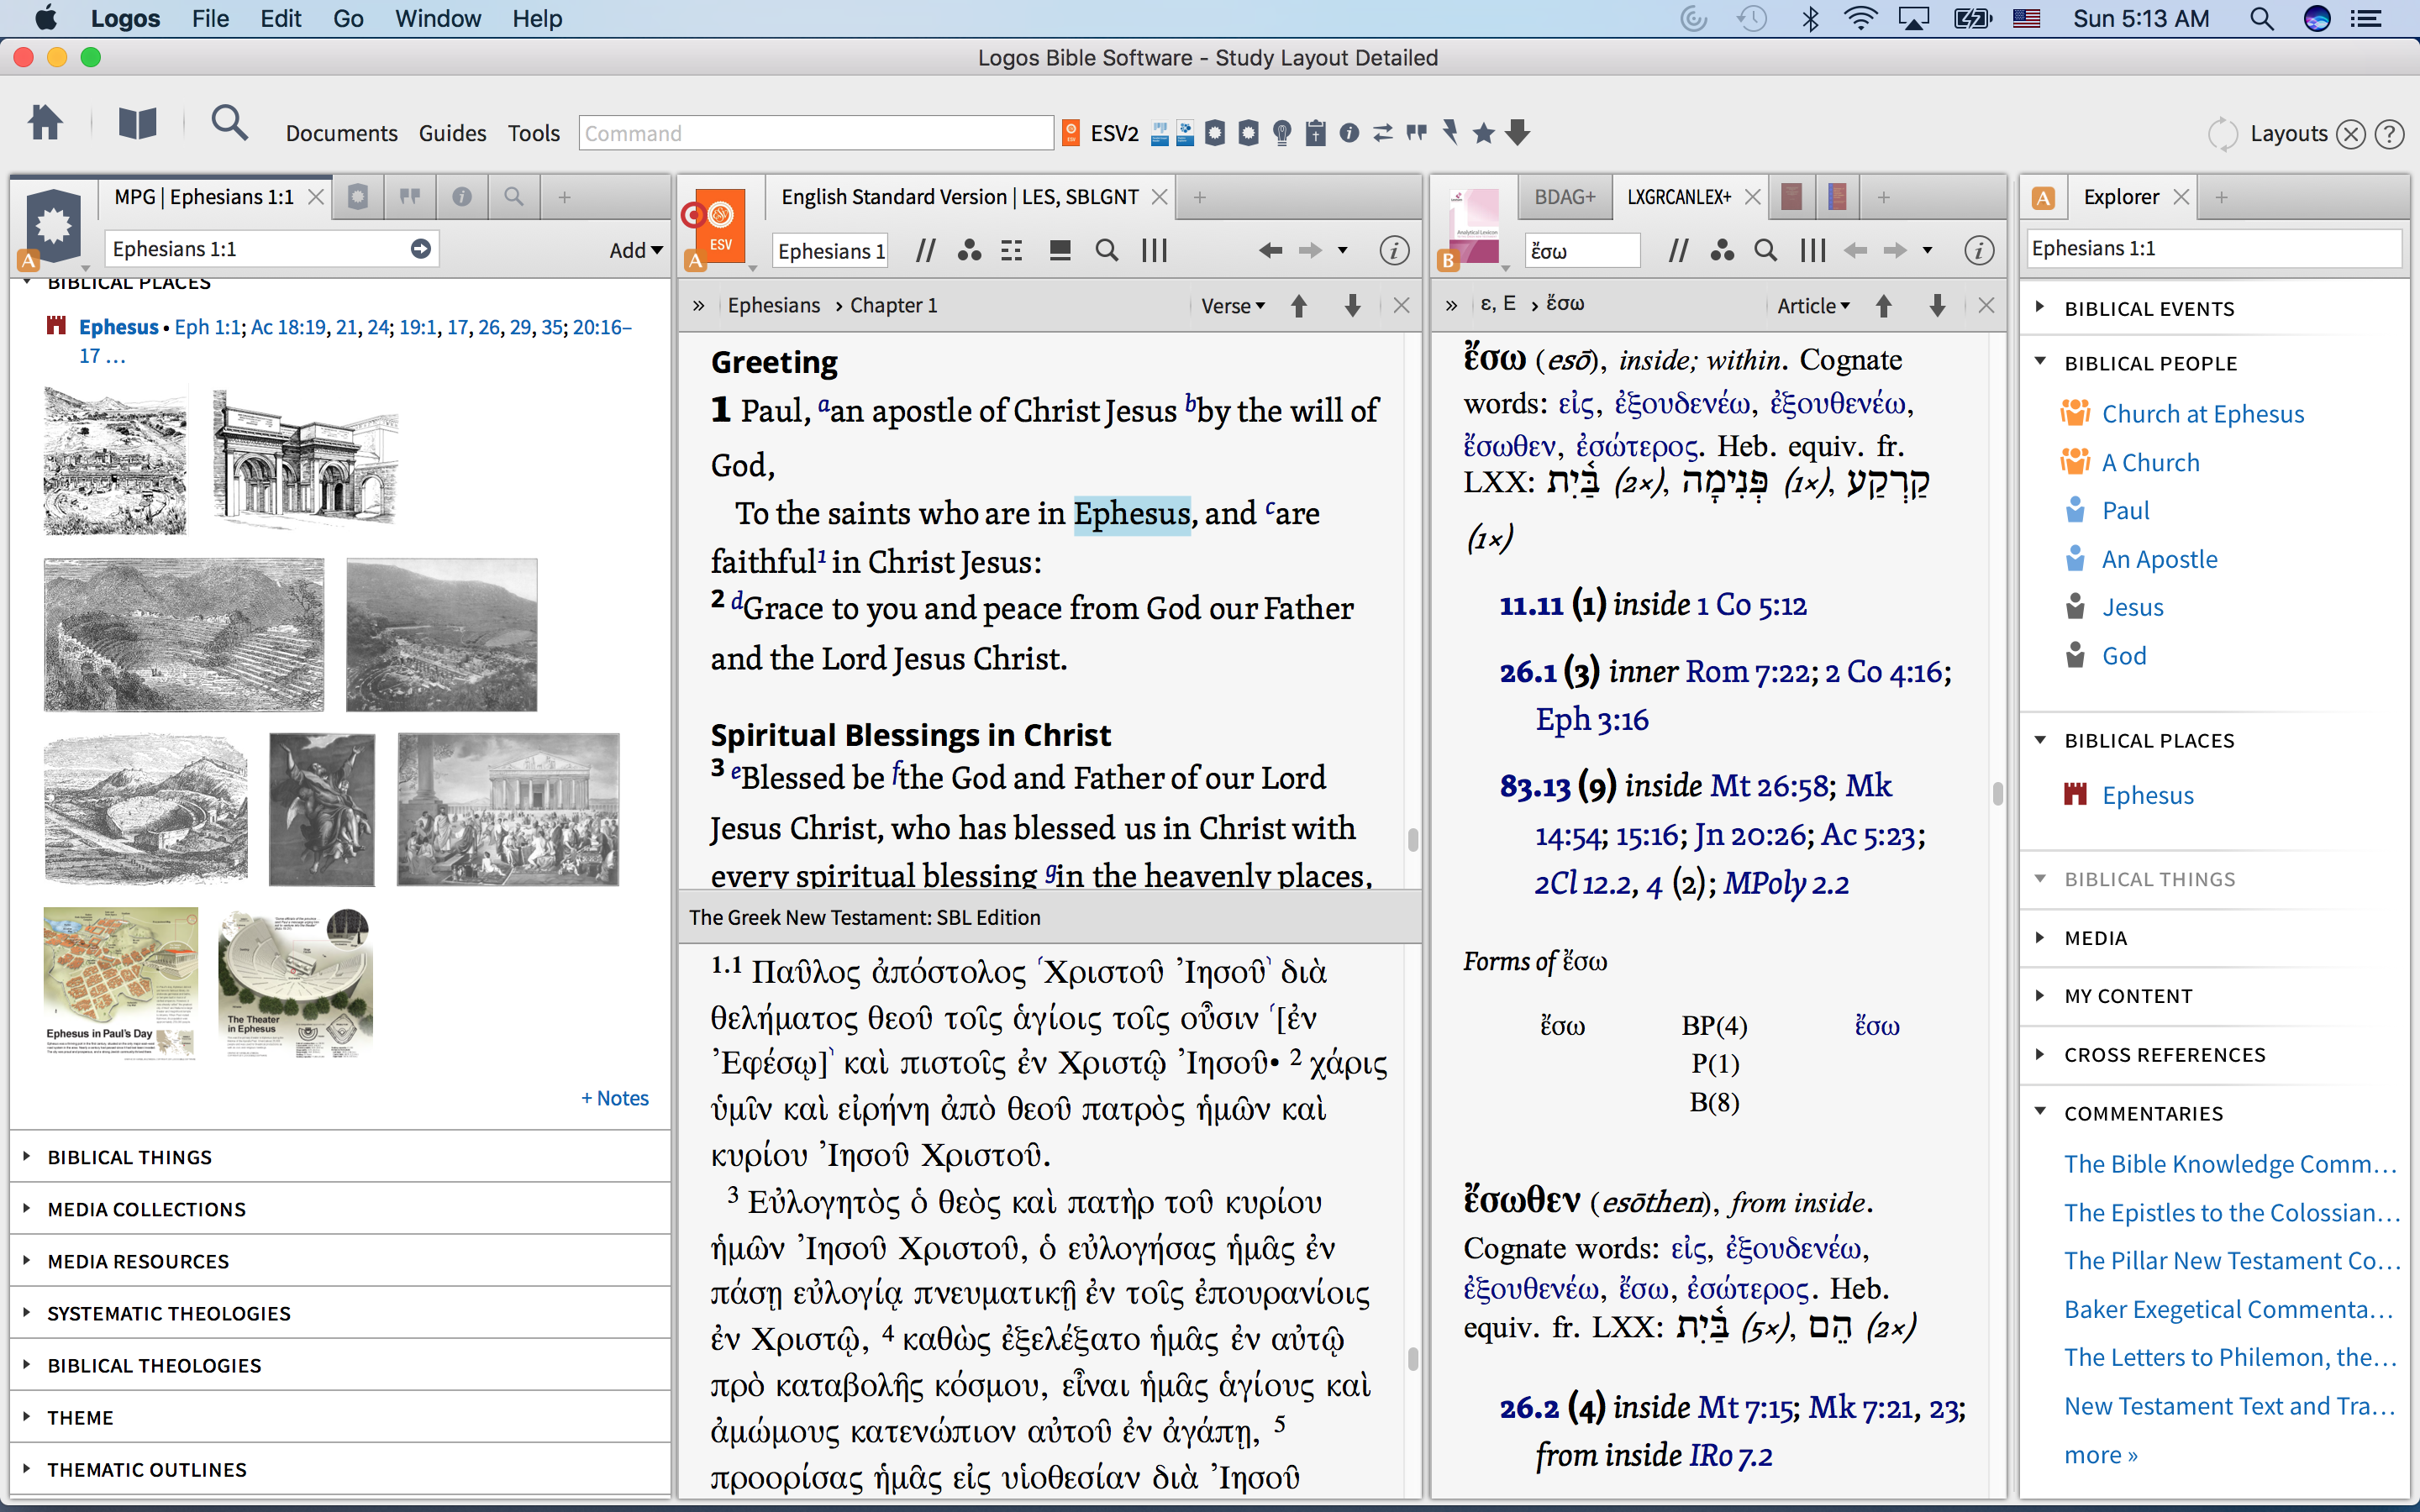Open Church at Ephesus link
The image size is (2420, 1512).
click(2202, 414)
